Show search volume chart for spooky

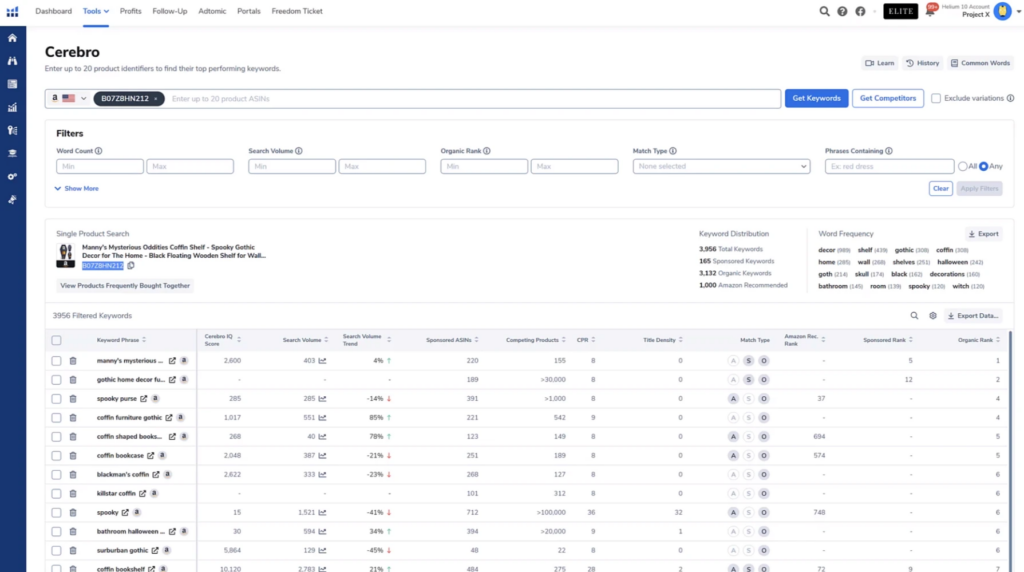pos(322,513)
